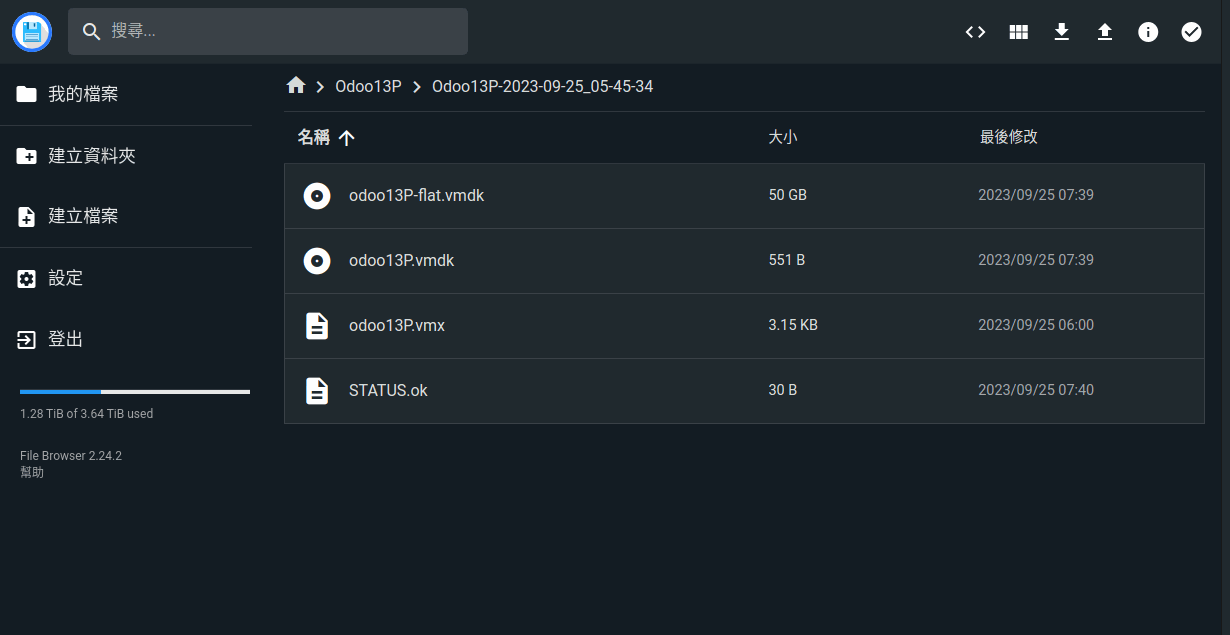The image size is (1230, 635).
Task: Show file info via info icon
Action: coord(1148,32)
